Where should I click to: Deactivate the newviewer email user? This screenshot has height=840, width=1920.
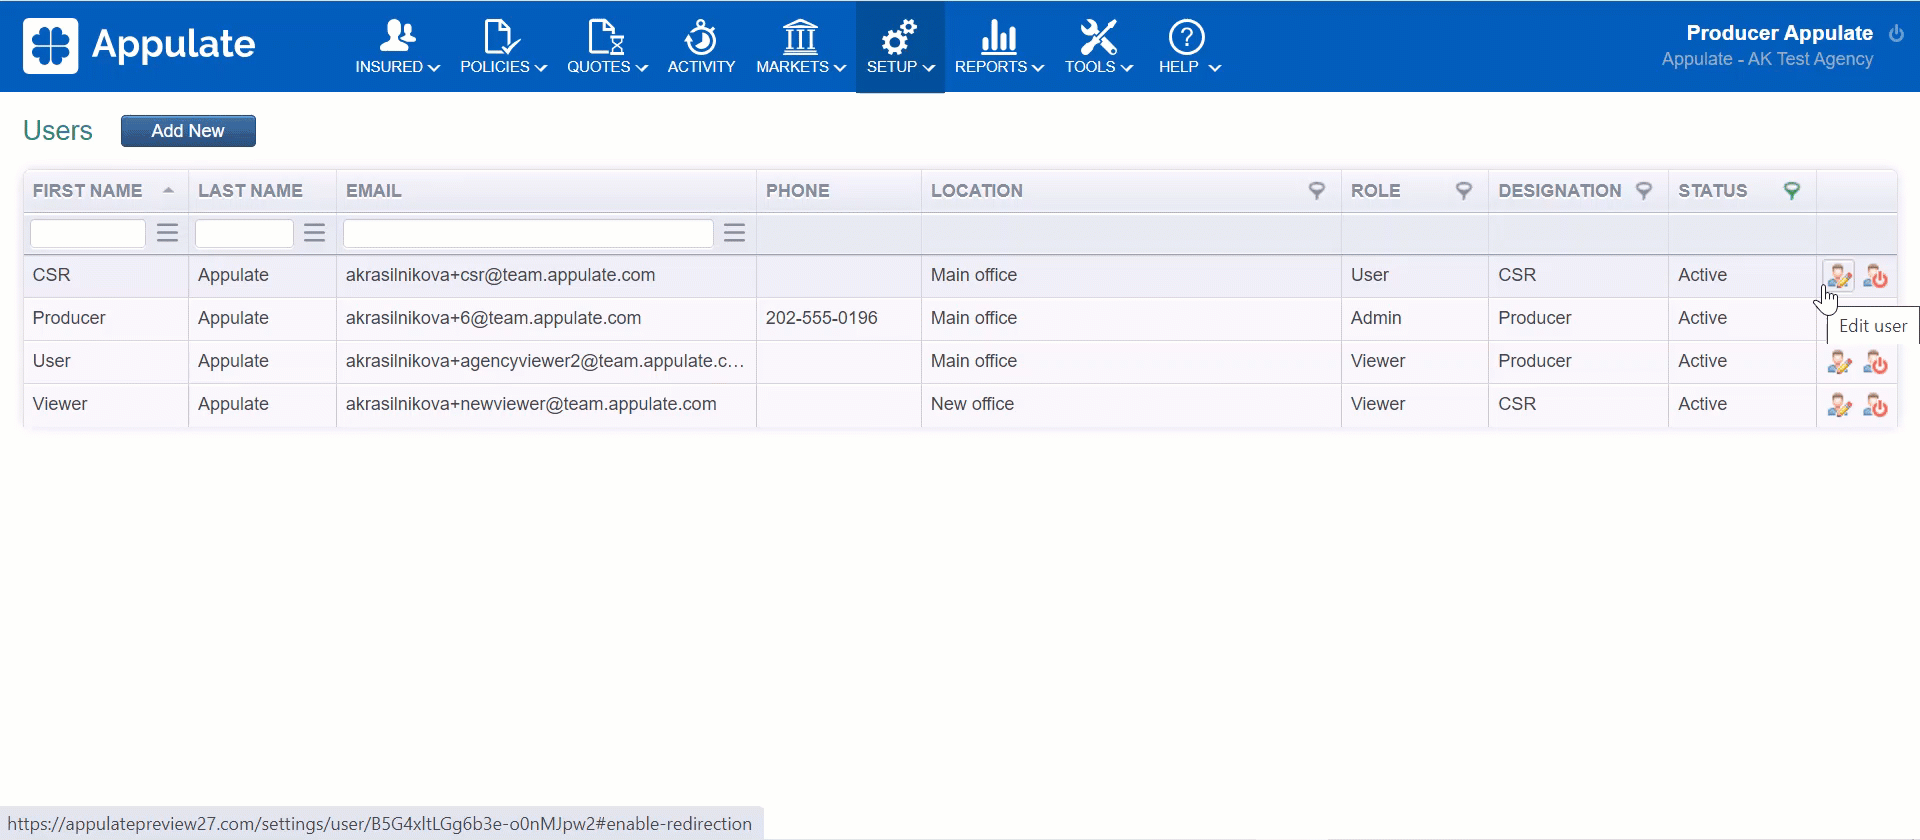1875,405
